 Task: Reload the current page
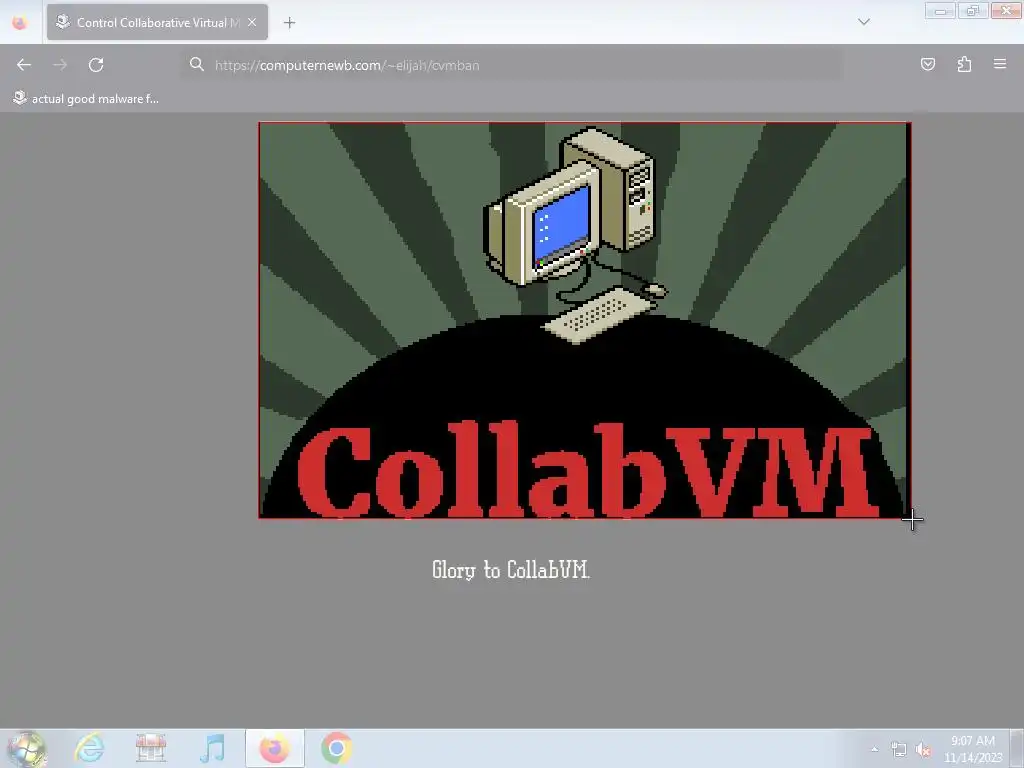click(96, 65)
